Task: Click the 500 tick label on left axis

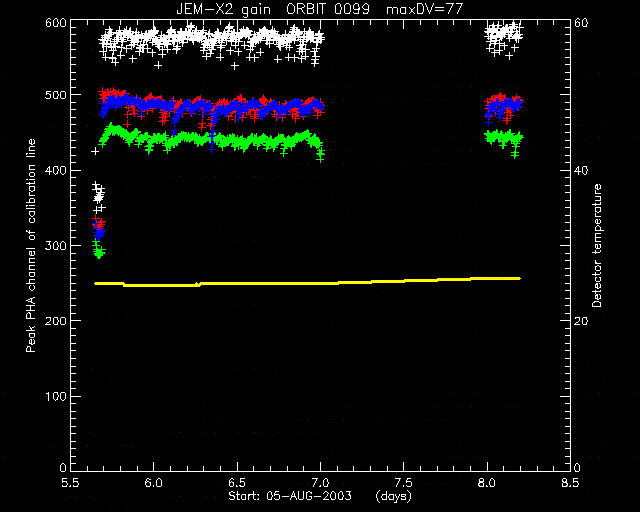Action: pyautogui.click(x=55, y=95)
